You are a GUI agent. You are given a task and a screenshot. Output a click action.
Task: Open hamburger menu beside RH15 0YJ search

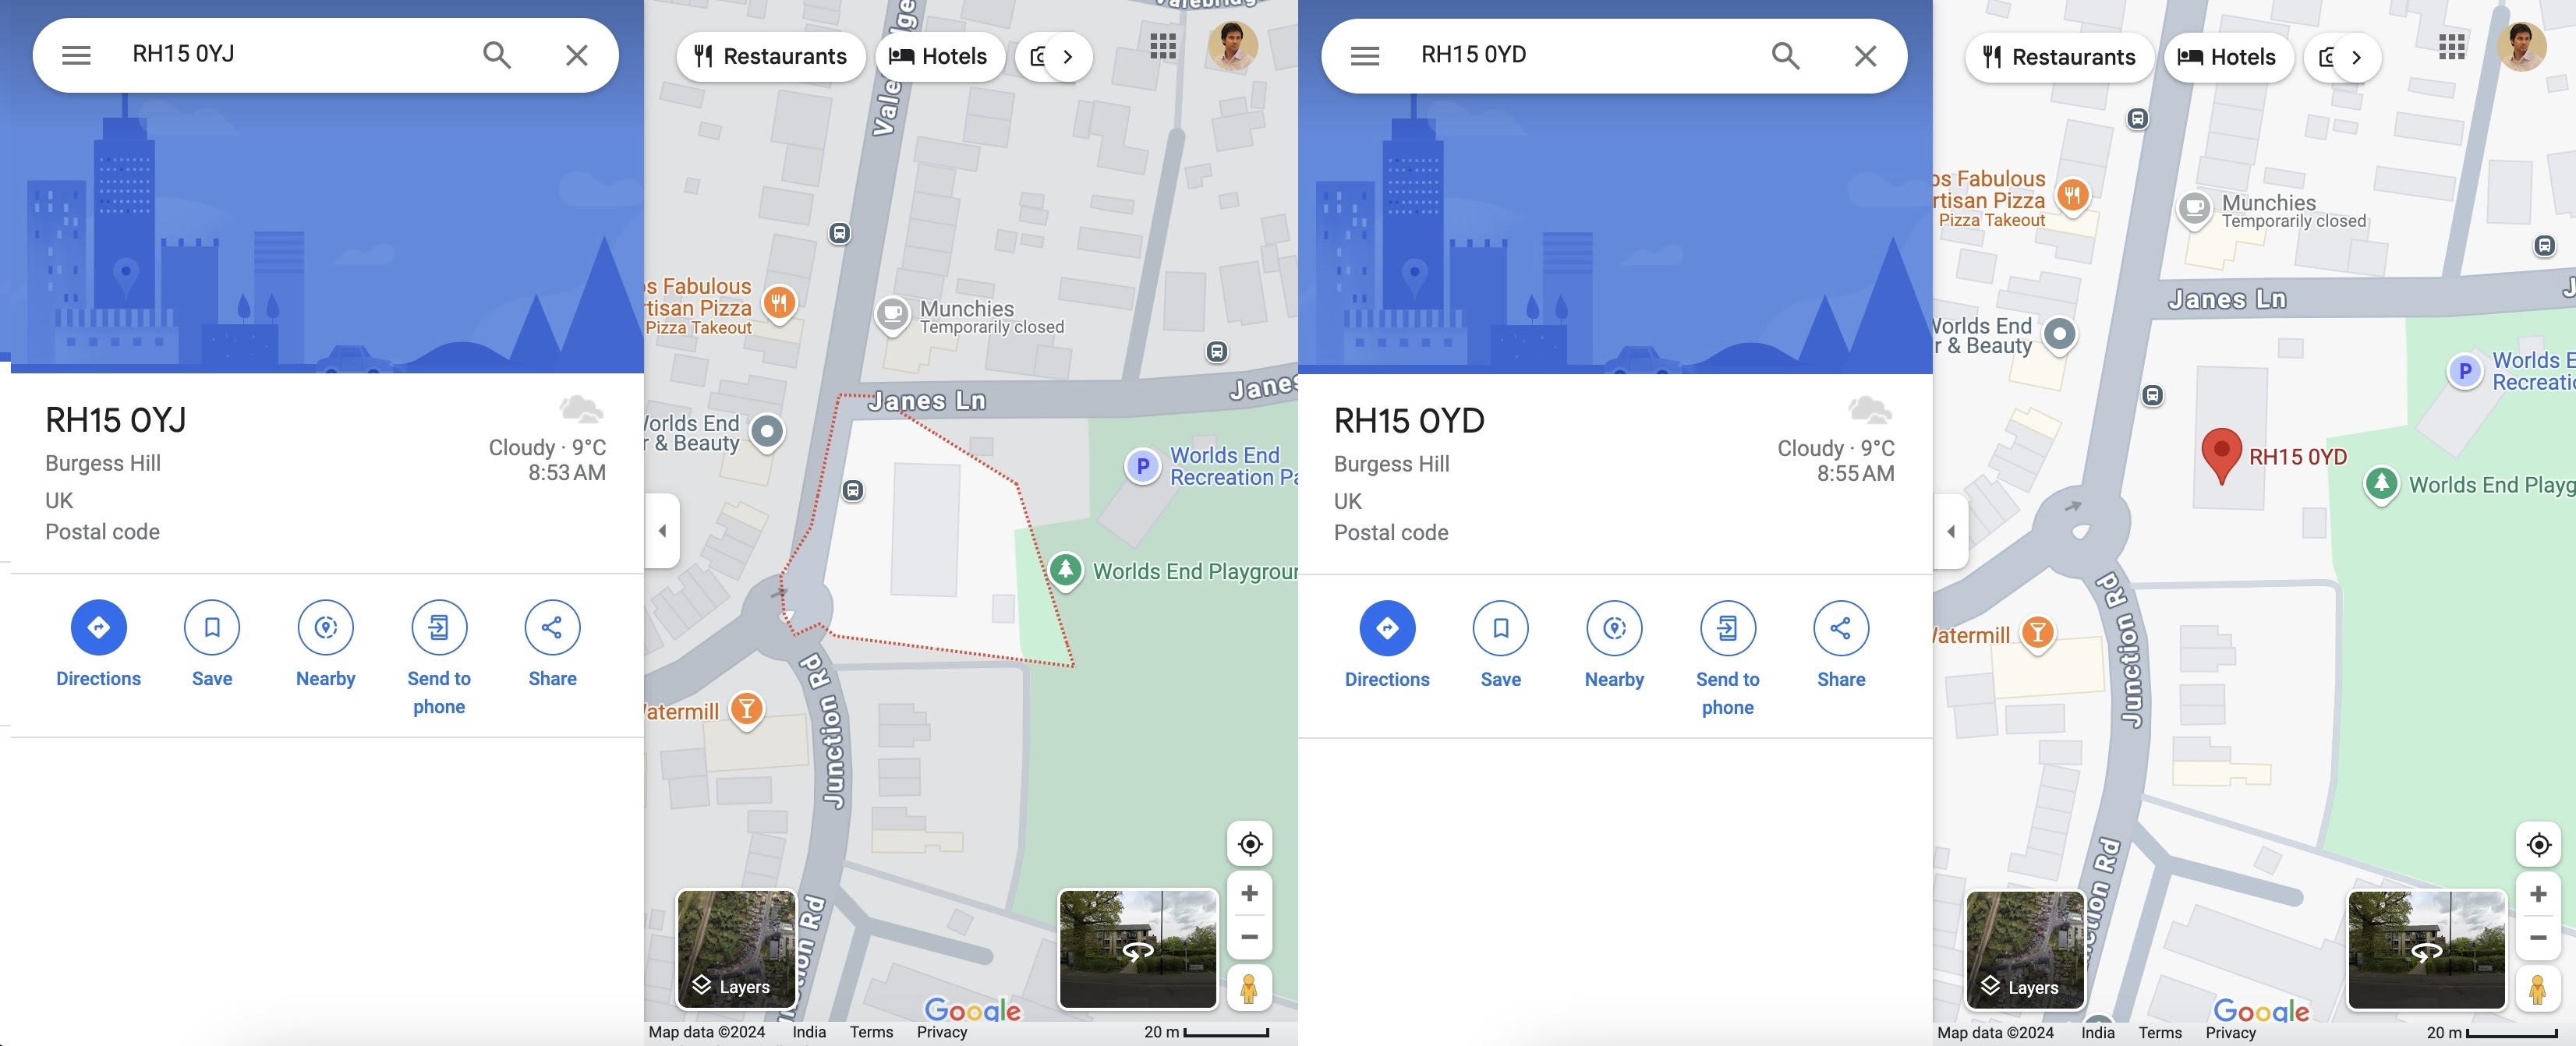pos(76,55)
